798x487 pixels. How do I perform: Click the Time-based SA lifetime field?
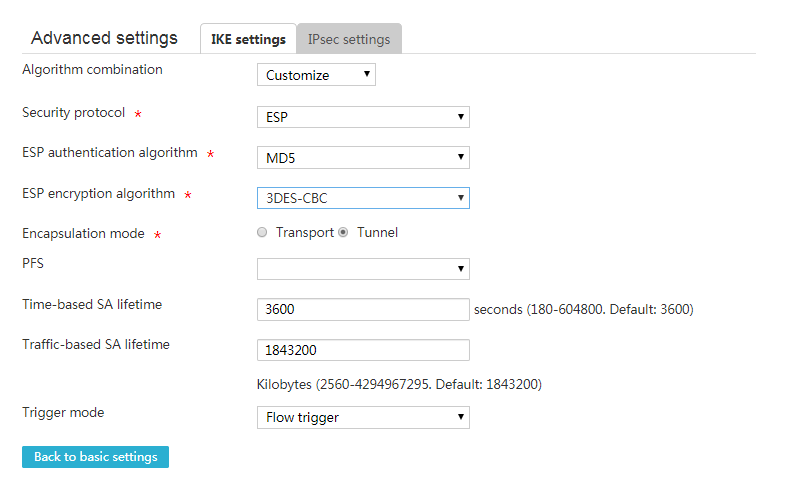point(363,309)
